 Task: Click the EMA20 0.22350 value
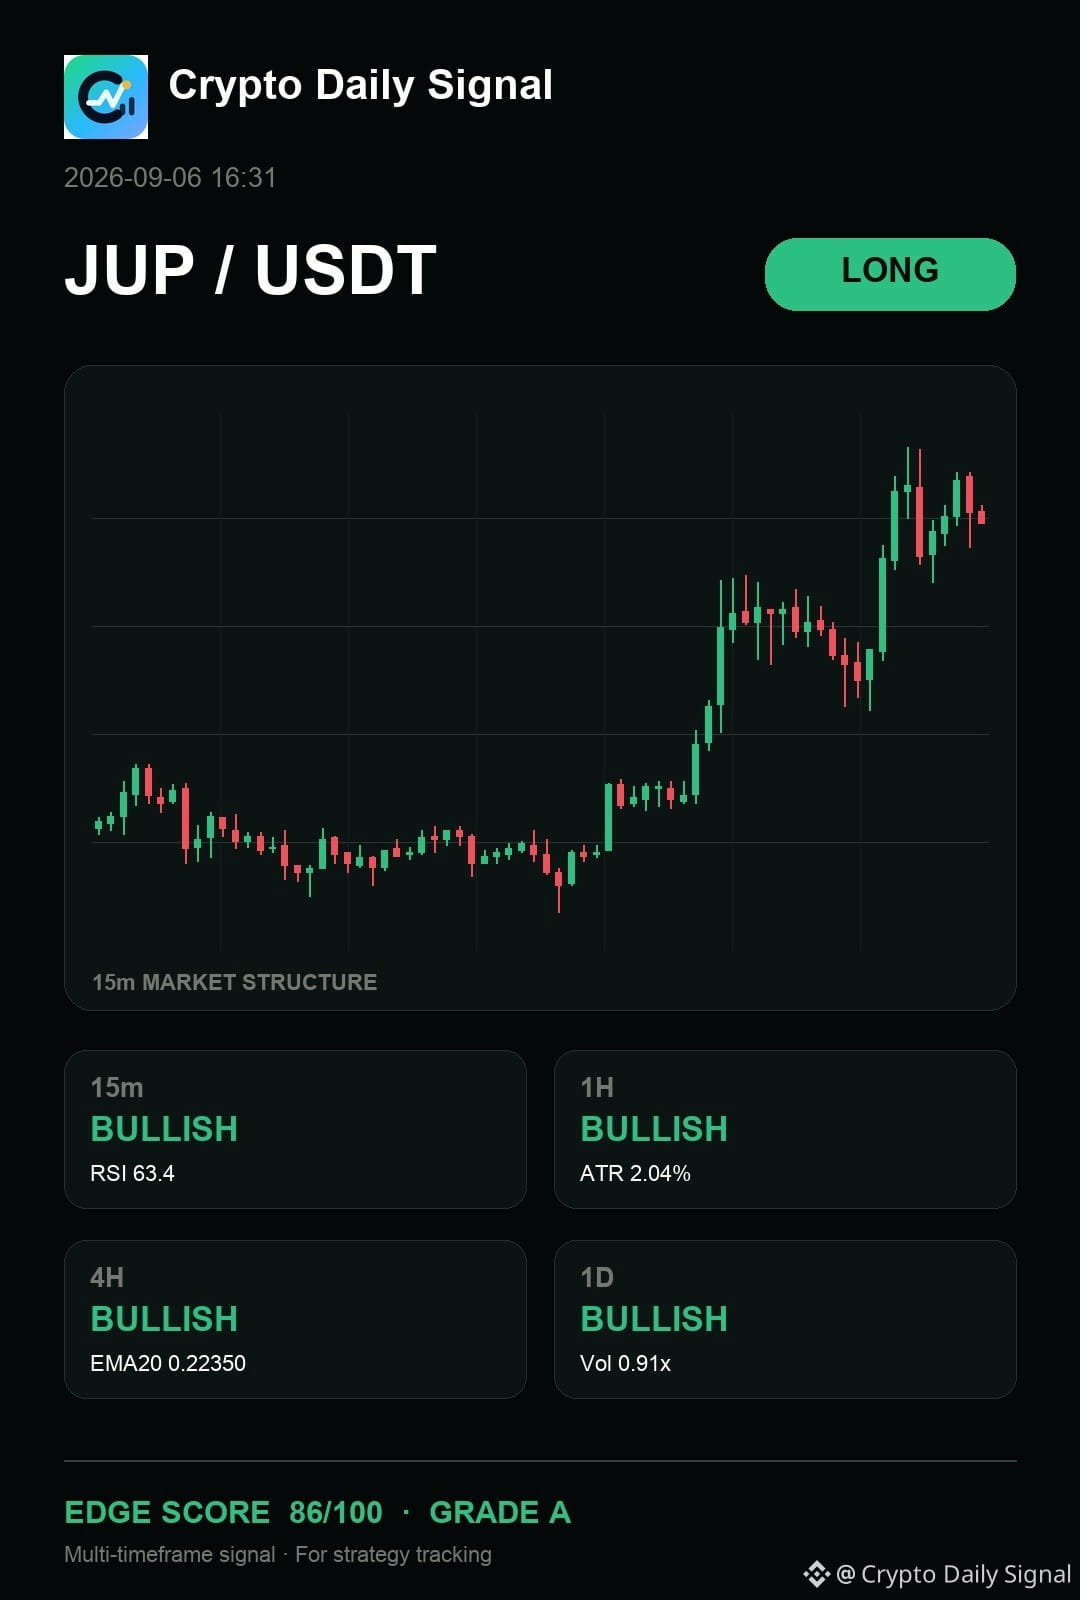[x=168, y=1363]
